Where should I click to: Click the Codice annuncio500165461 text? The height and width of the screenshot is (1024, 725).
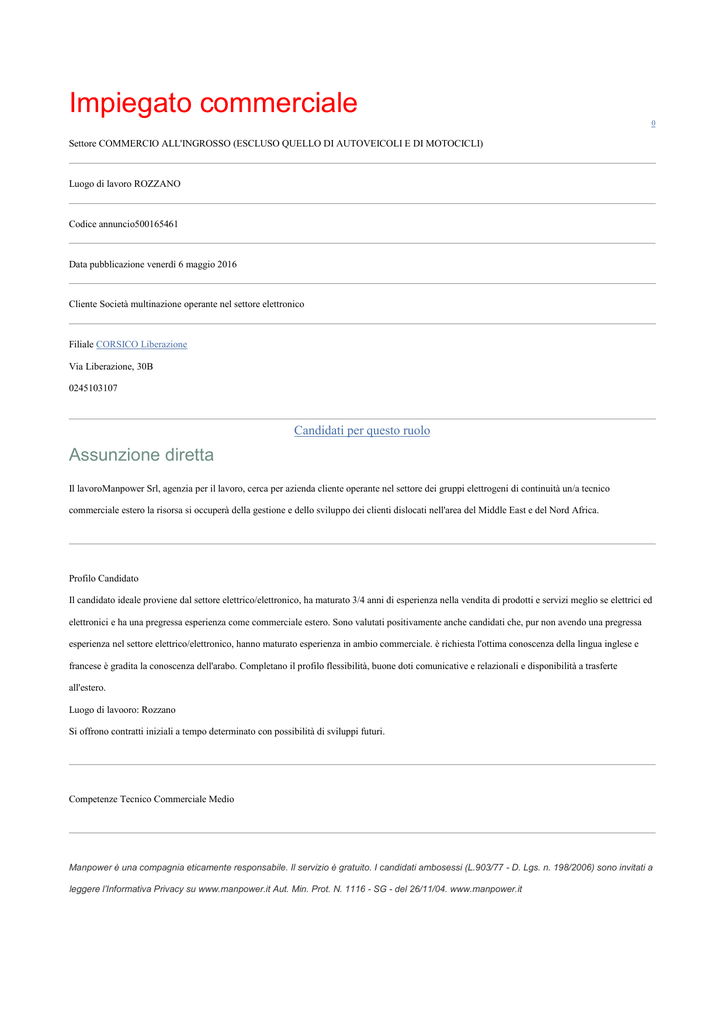point(123,224)
